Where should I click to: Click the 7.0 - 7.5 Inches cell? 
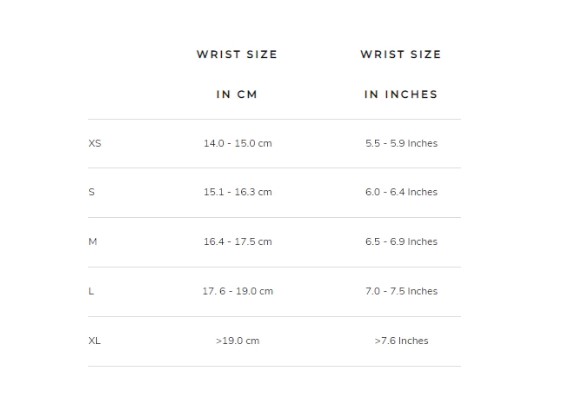tap(401, 291)
